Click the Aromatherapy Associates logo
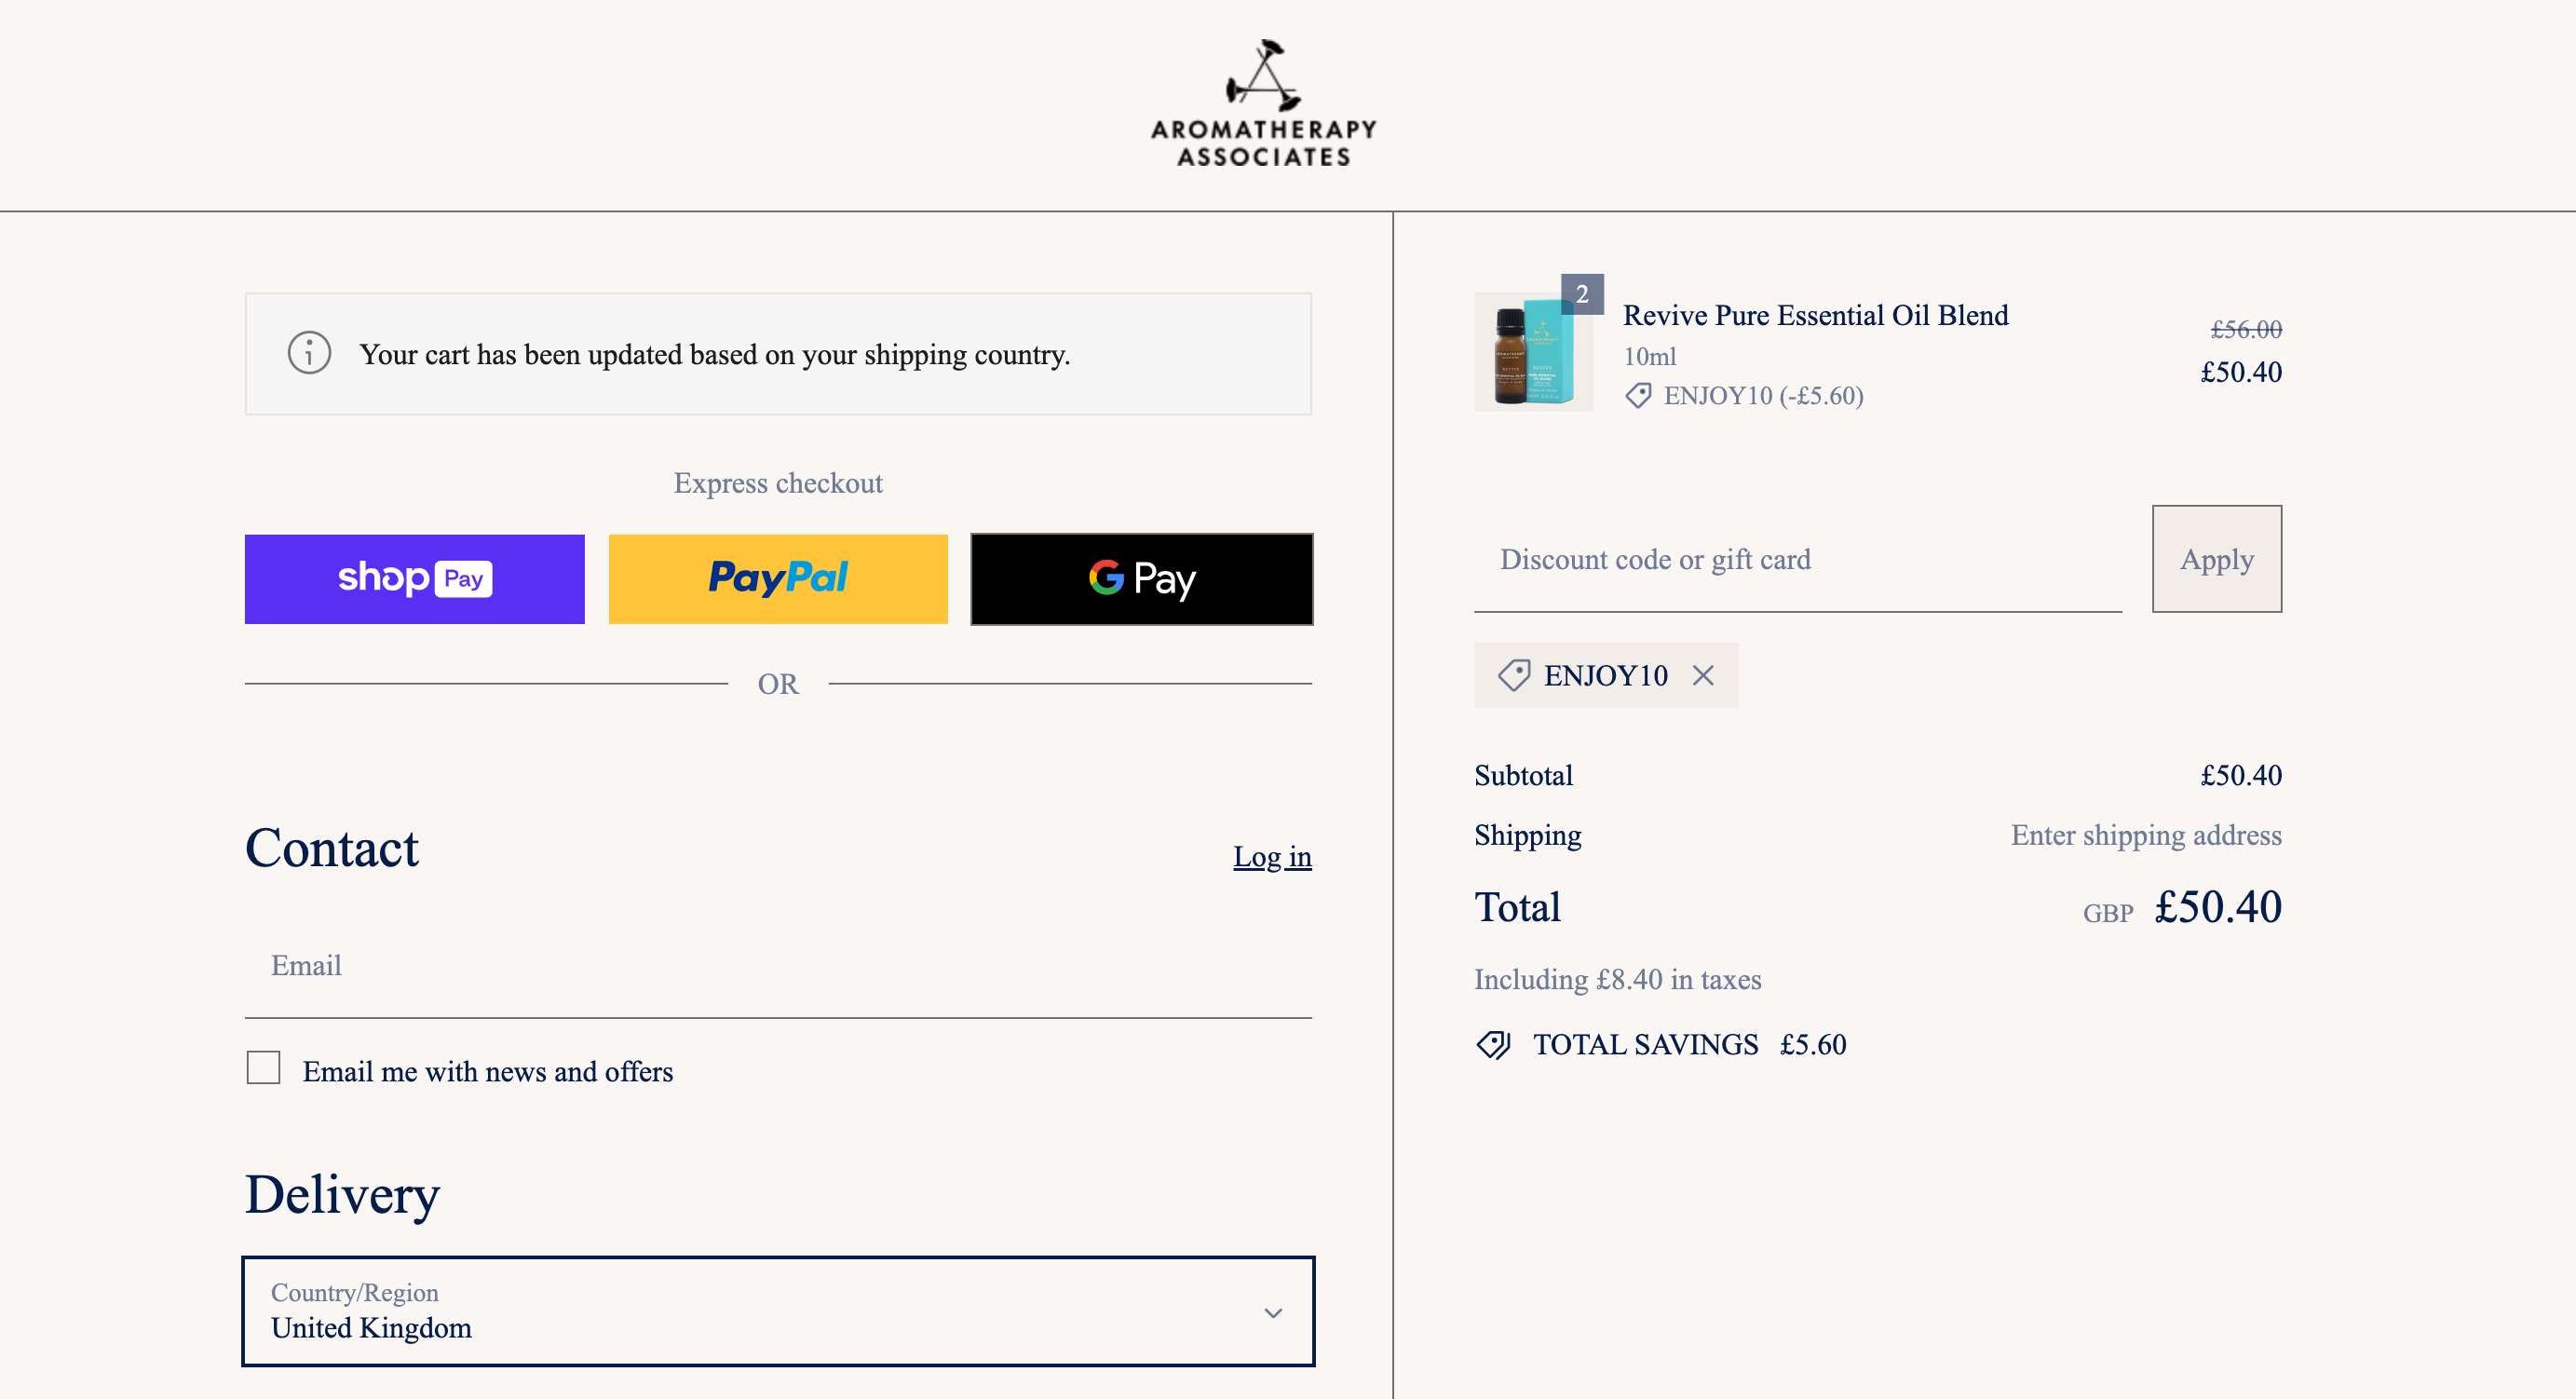 click(x=1264, y=103)
